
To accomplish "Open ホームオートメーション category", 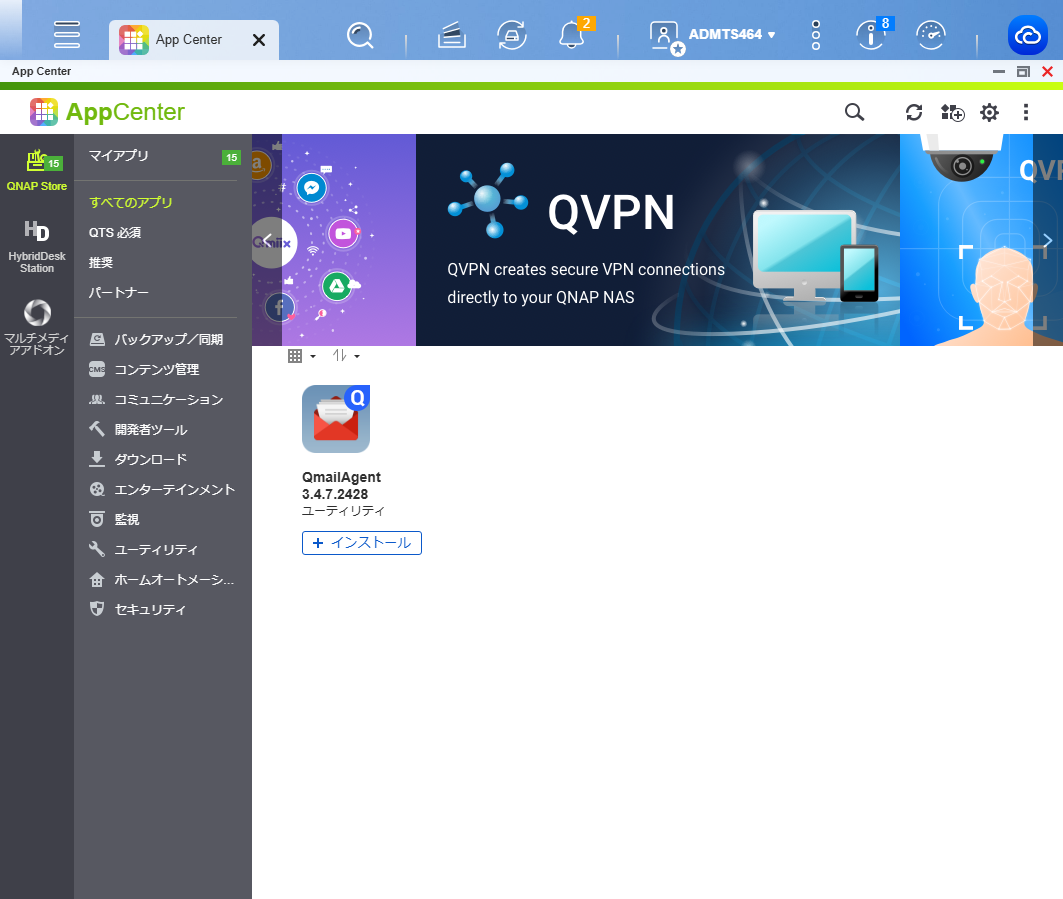I will [161, 580].
